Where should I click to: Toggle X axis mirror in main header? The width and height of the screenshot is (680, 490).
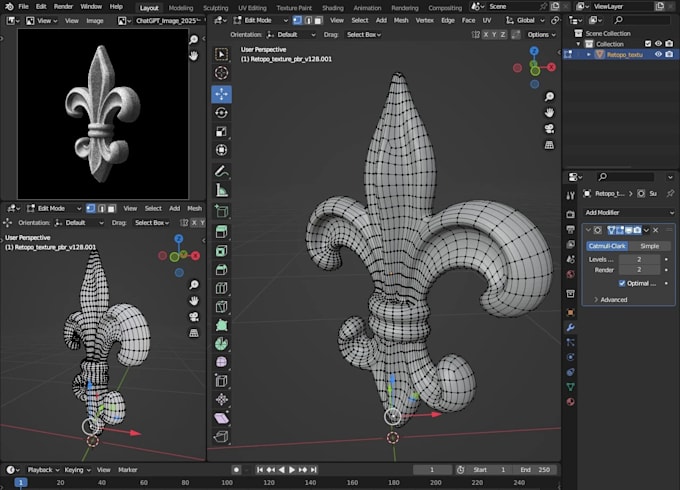(486, 35)
